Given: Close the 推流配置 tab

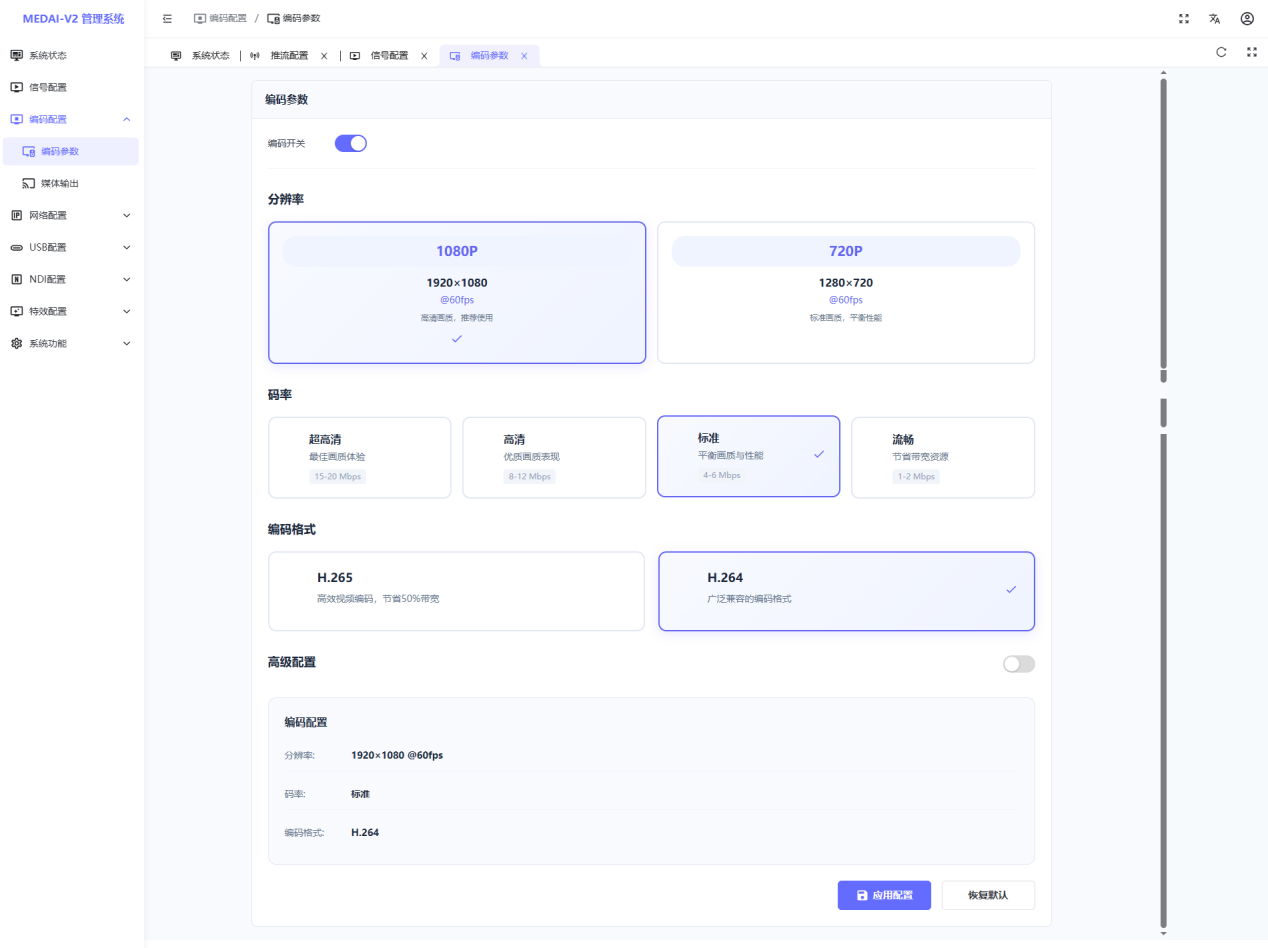Looking at the screenshot, I should 324,56.
